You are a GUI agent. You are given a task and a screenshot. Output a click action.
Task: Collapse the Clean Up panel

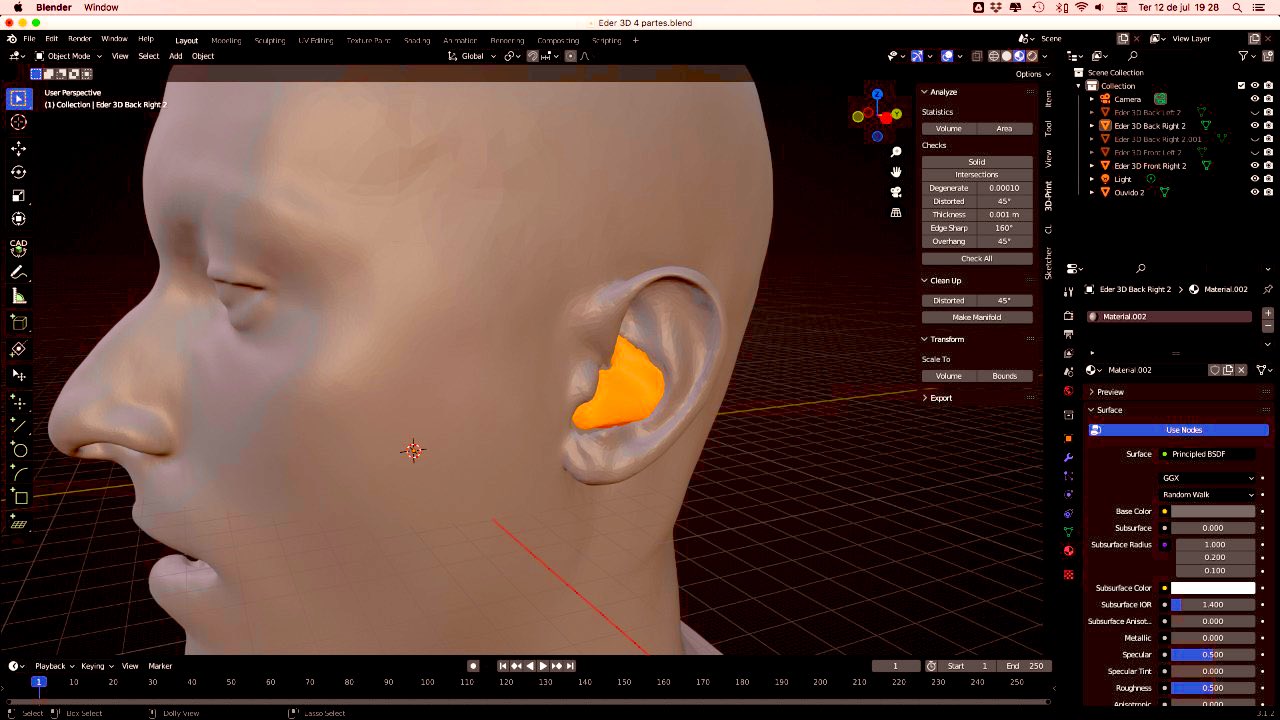pyautogui.click(x=925, y=281)
